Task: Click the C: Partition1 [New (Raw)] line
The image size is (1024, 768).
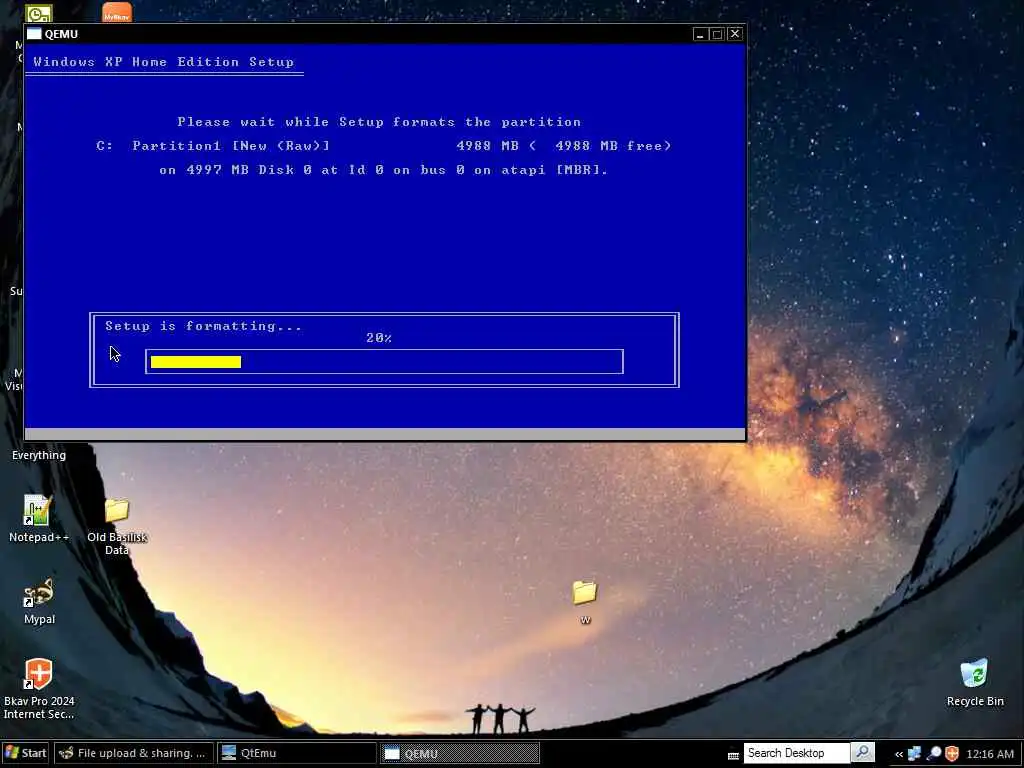Action: (383, 146)
